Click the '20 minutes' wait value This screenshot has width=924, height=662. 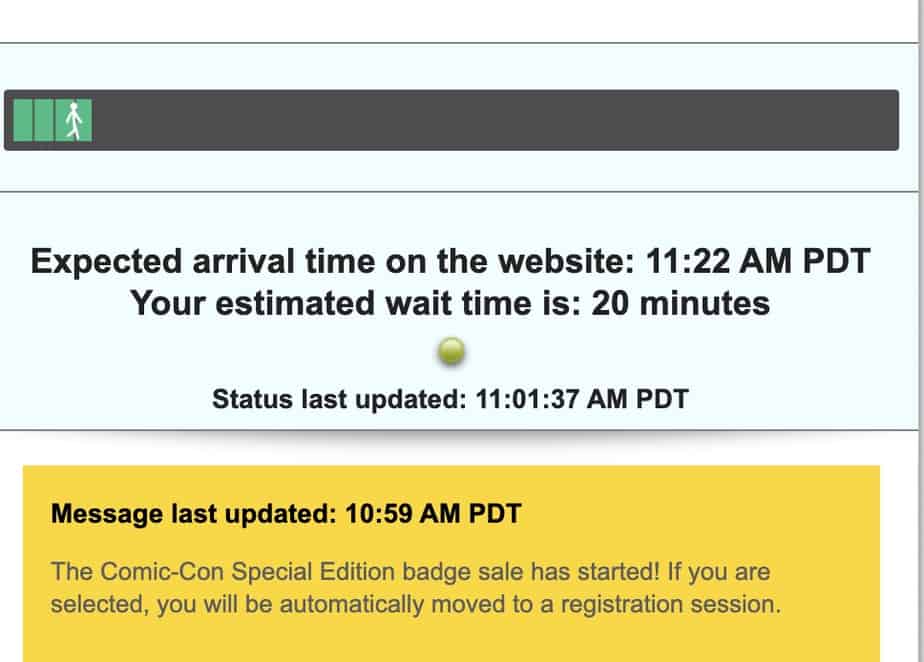point(681,304)
